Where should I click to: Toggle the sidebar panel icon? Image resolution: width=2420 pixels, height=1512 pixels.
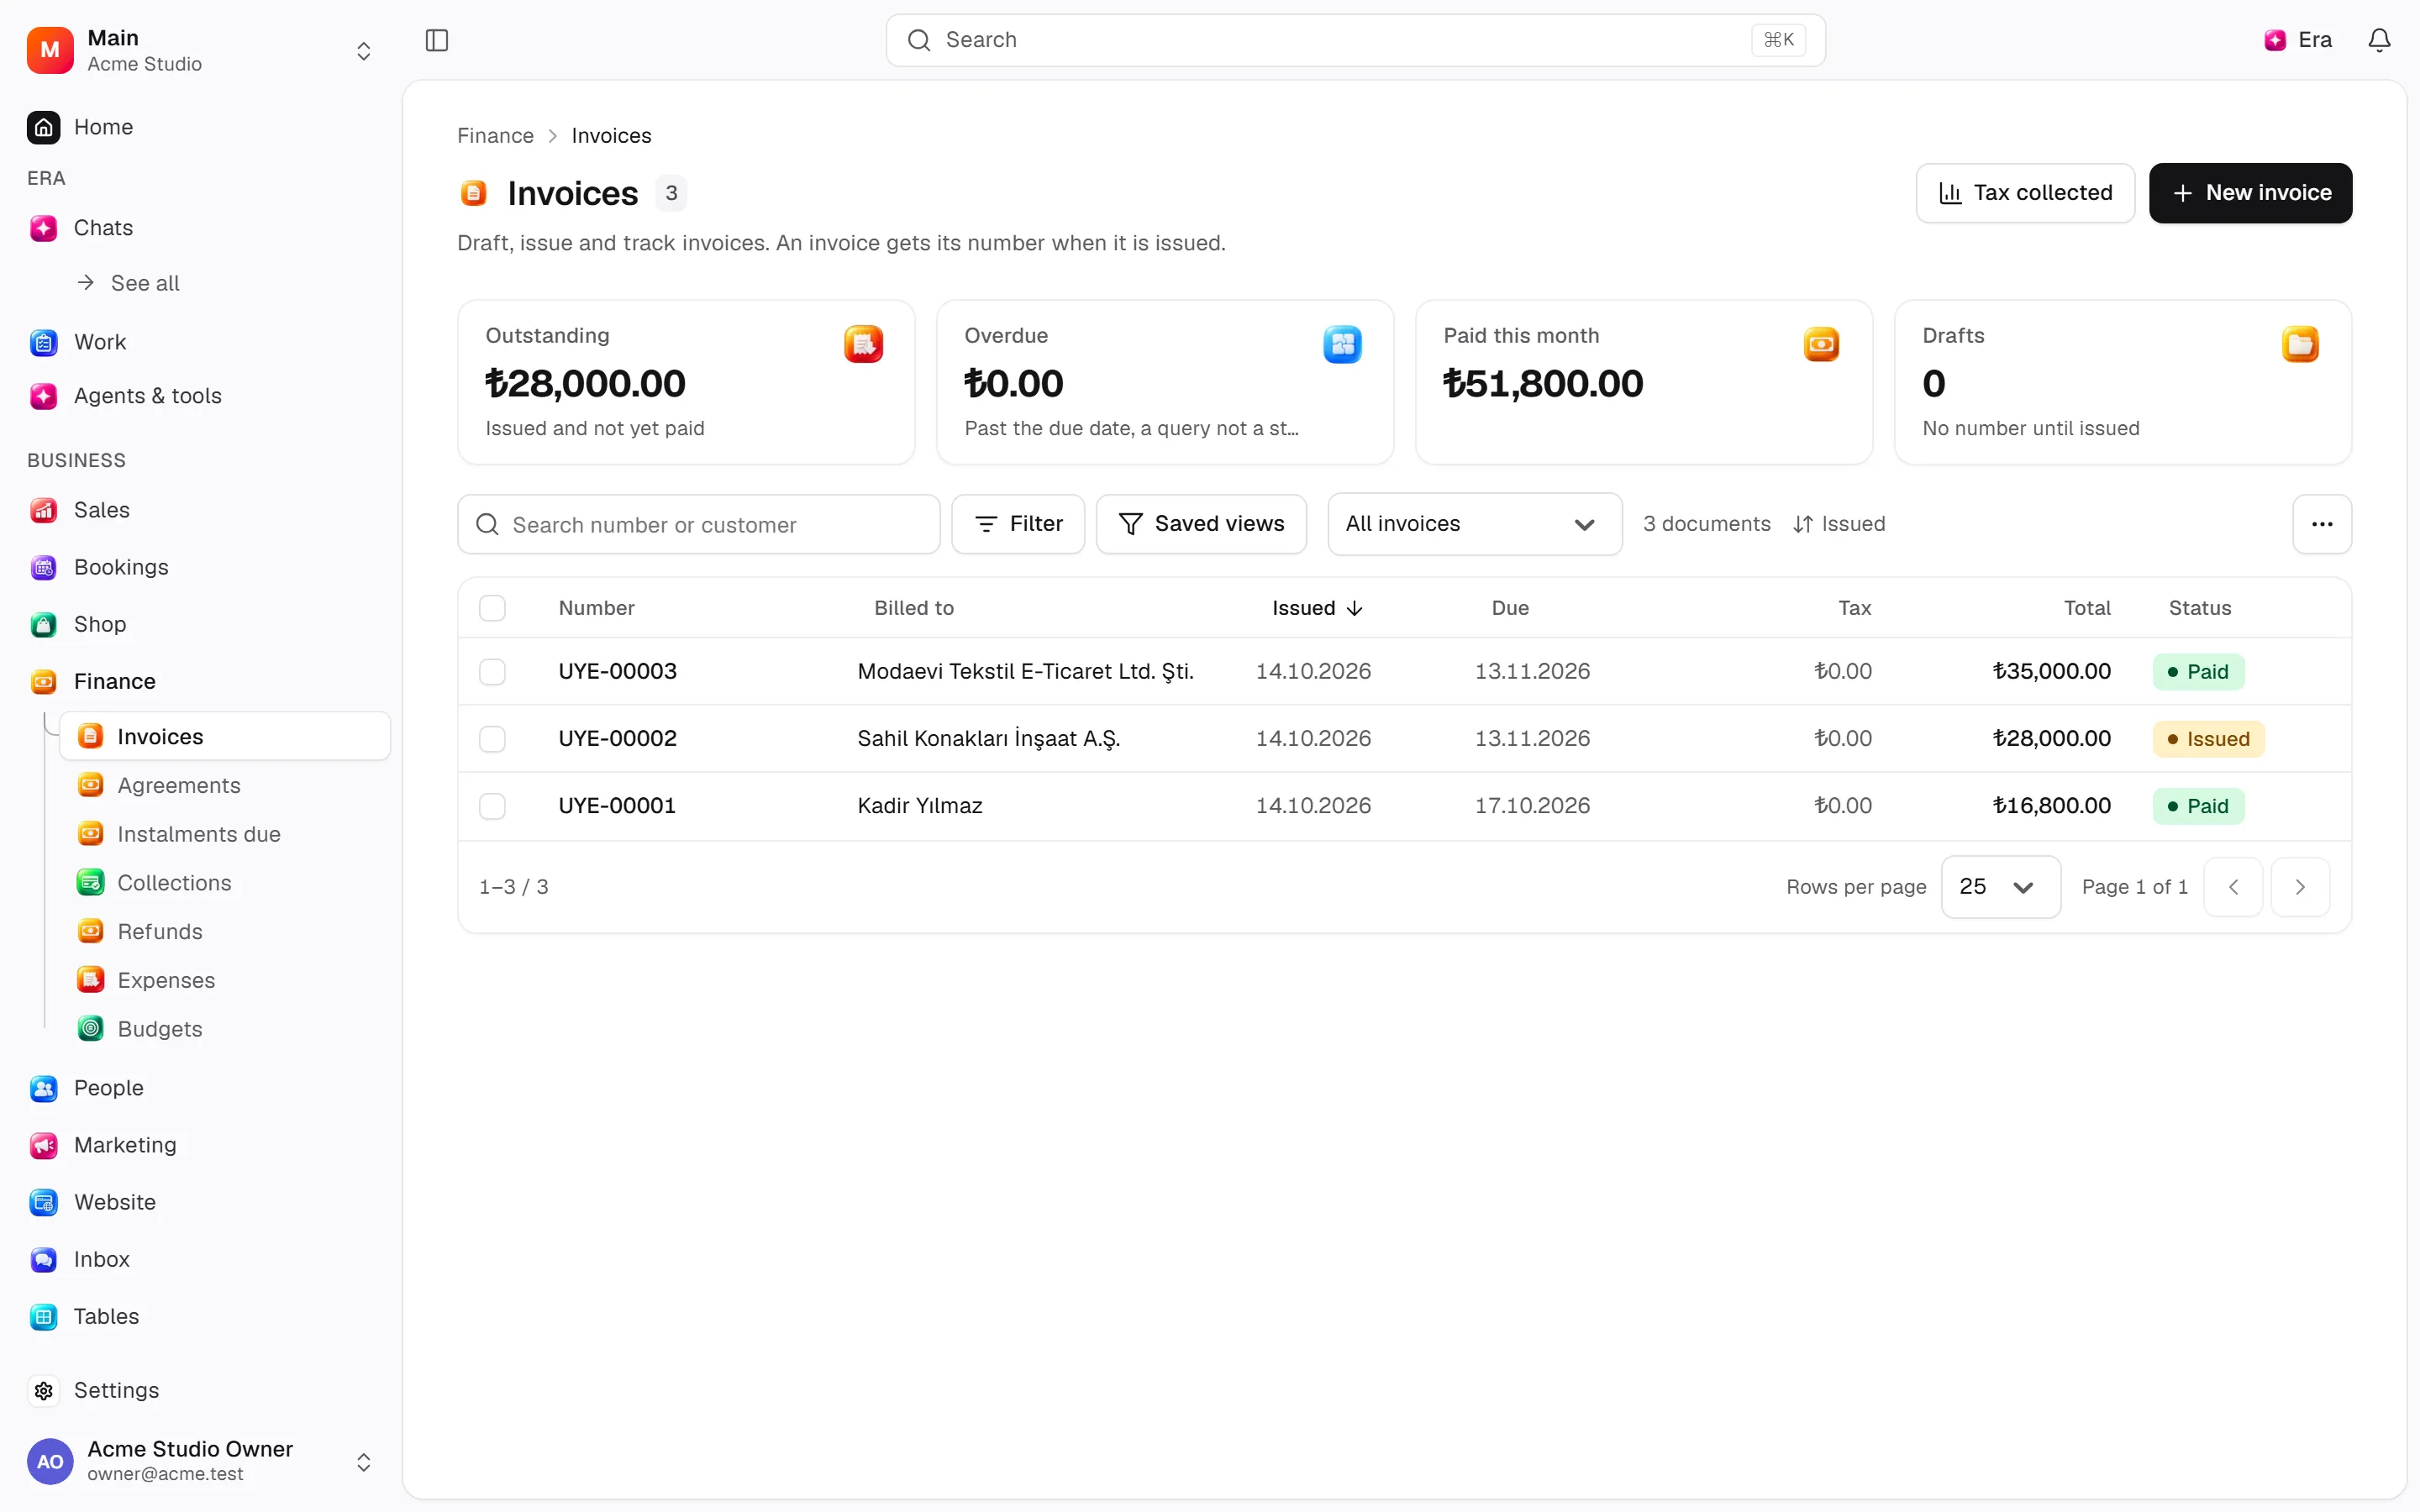(x=437, y=40)
